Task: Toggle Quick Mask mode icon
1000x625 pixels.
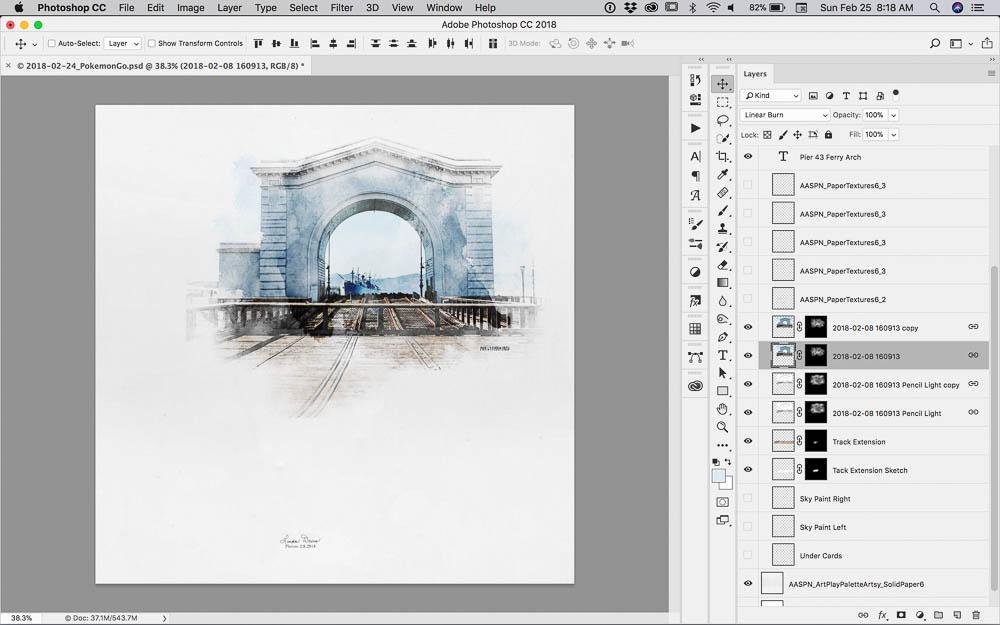Action: coord(722,502)
